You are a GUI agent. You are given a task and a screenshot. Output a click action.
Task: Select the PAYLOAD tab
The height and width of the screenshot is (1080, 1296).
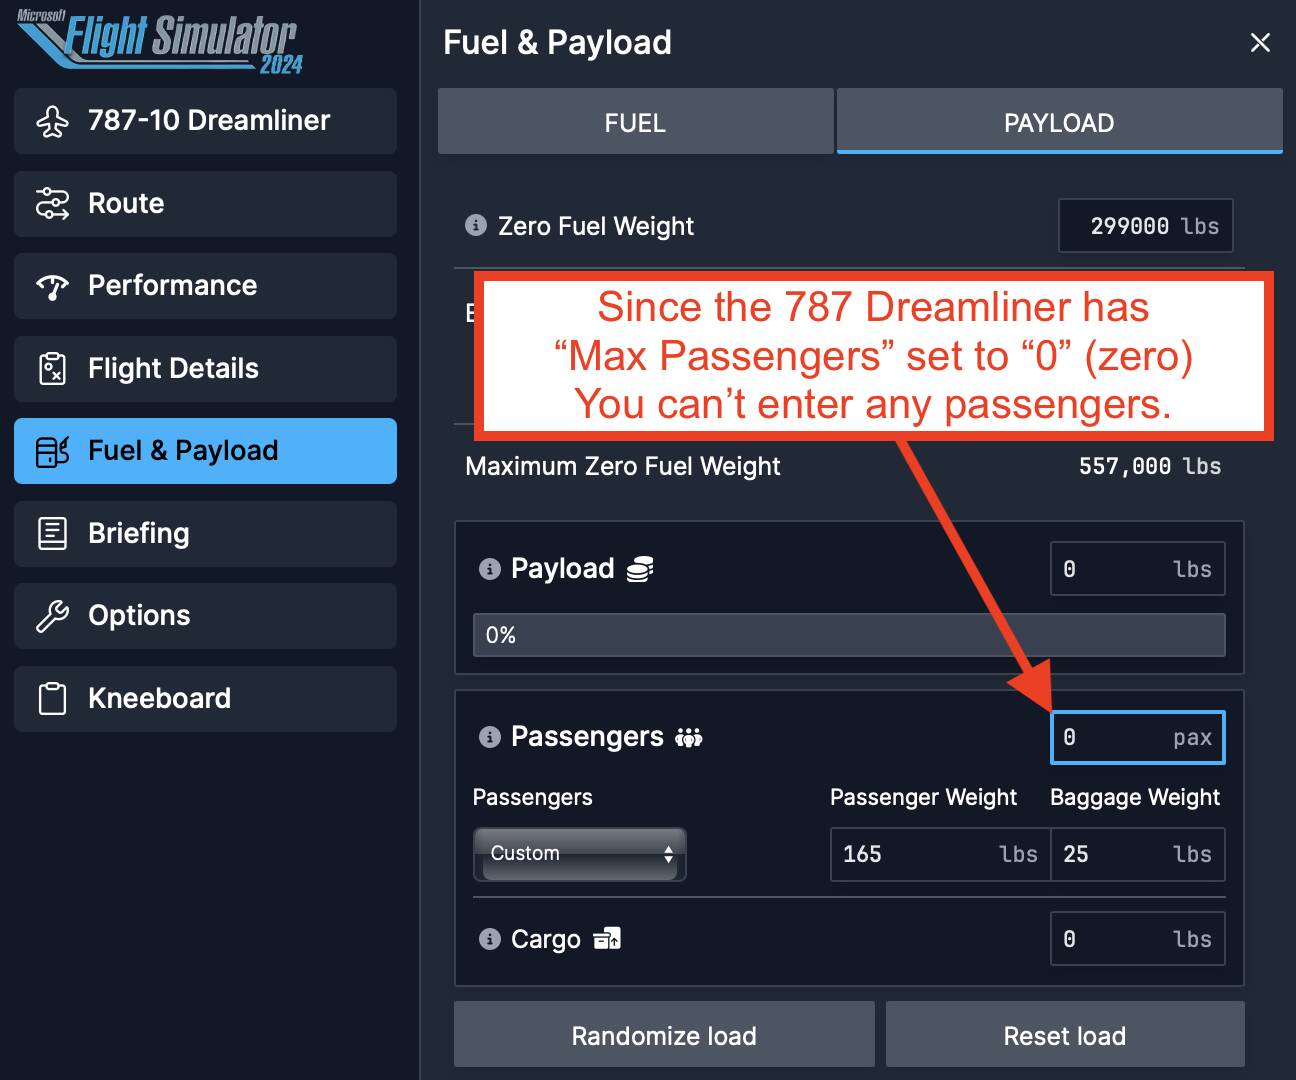point(1059,122)
